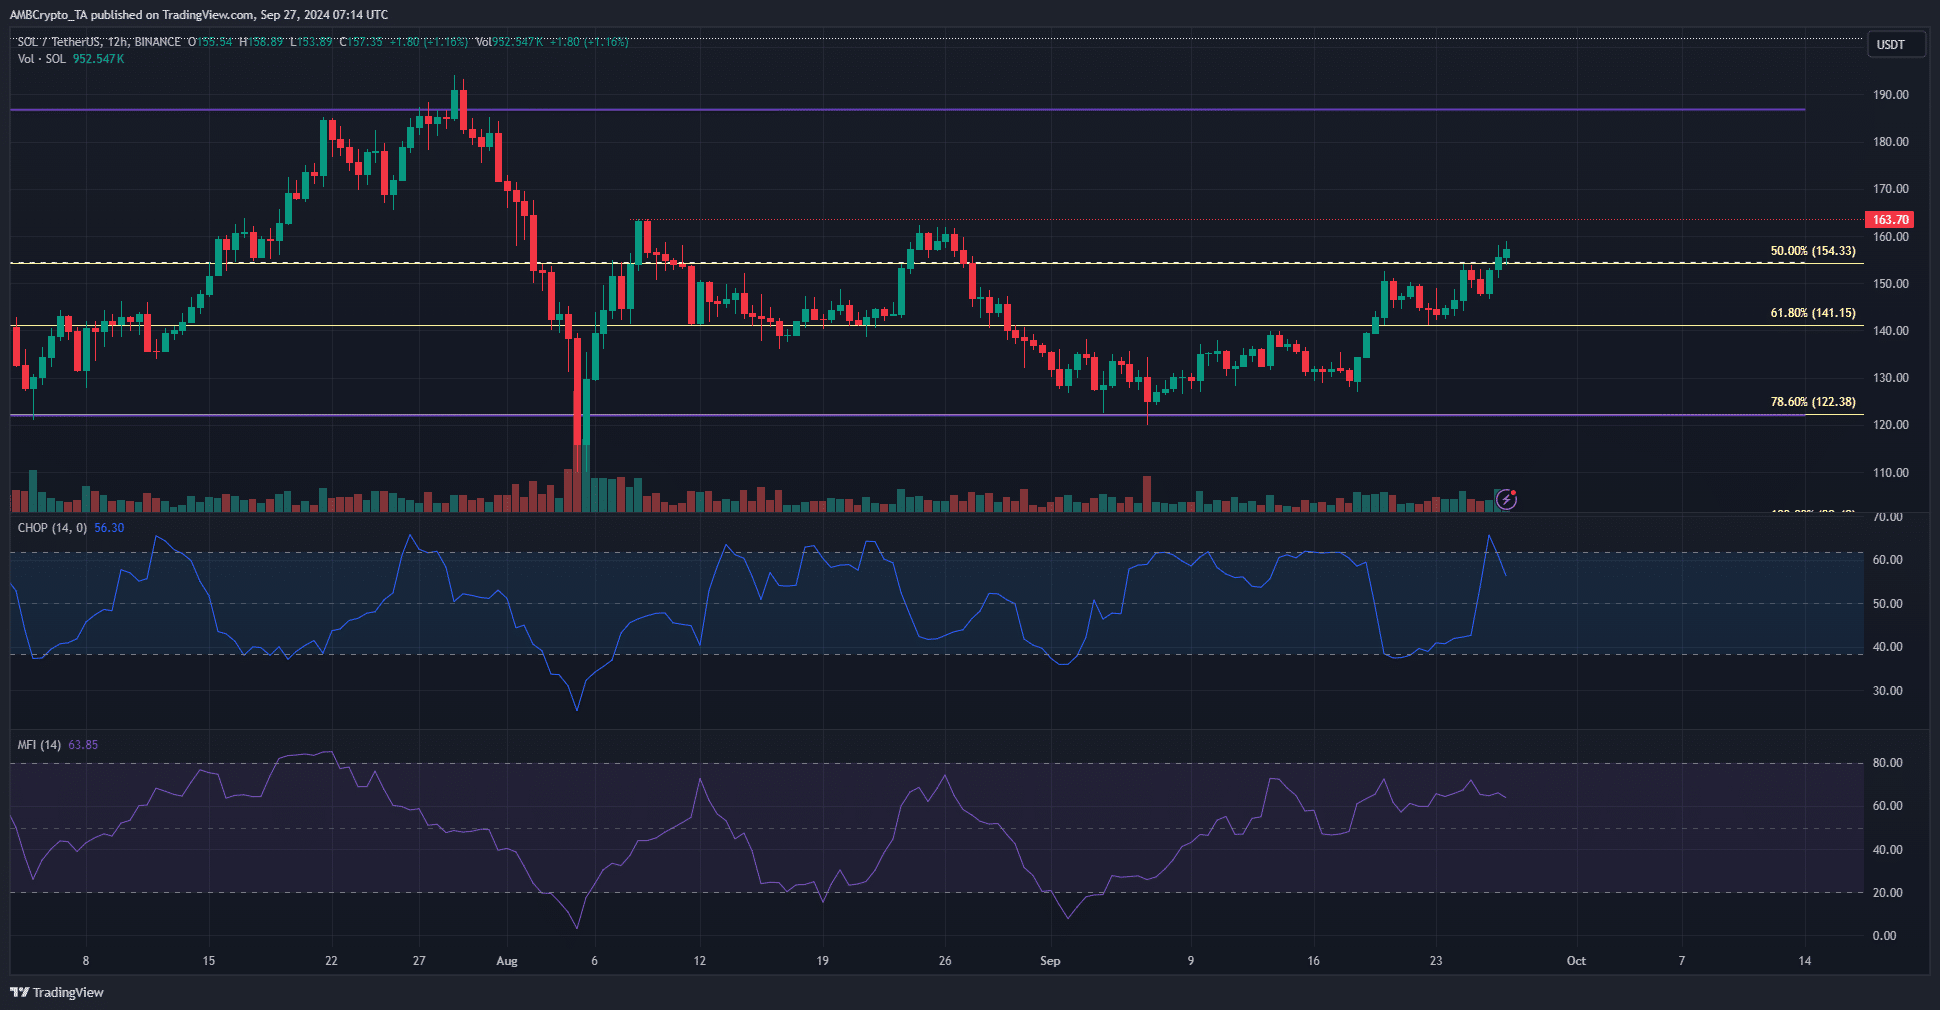1940x1010 pixels.
Task: Click the lightning bolt icon near volume bars
Action: (1506, 499)
